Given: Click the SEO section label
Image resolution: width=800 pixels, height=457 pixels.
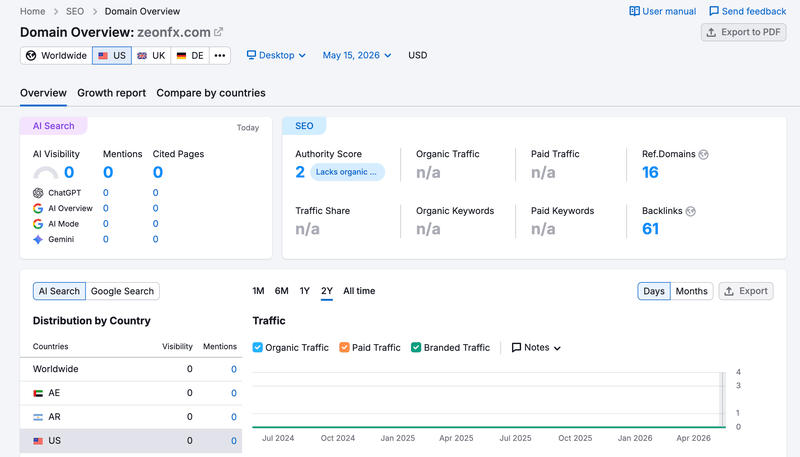Looking at the screenshot, I should 304,126.
